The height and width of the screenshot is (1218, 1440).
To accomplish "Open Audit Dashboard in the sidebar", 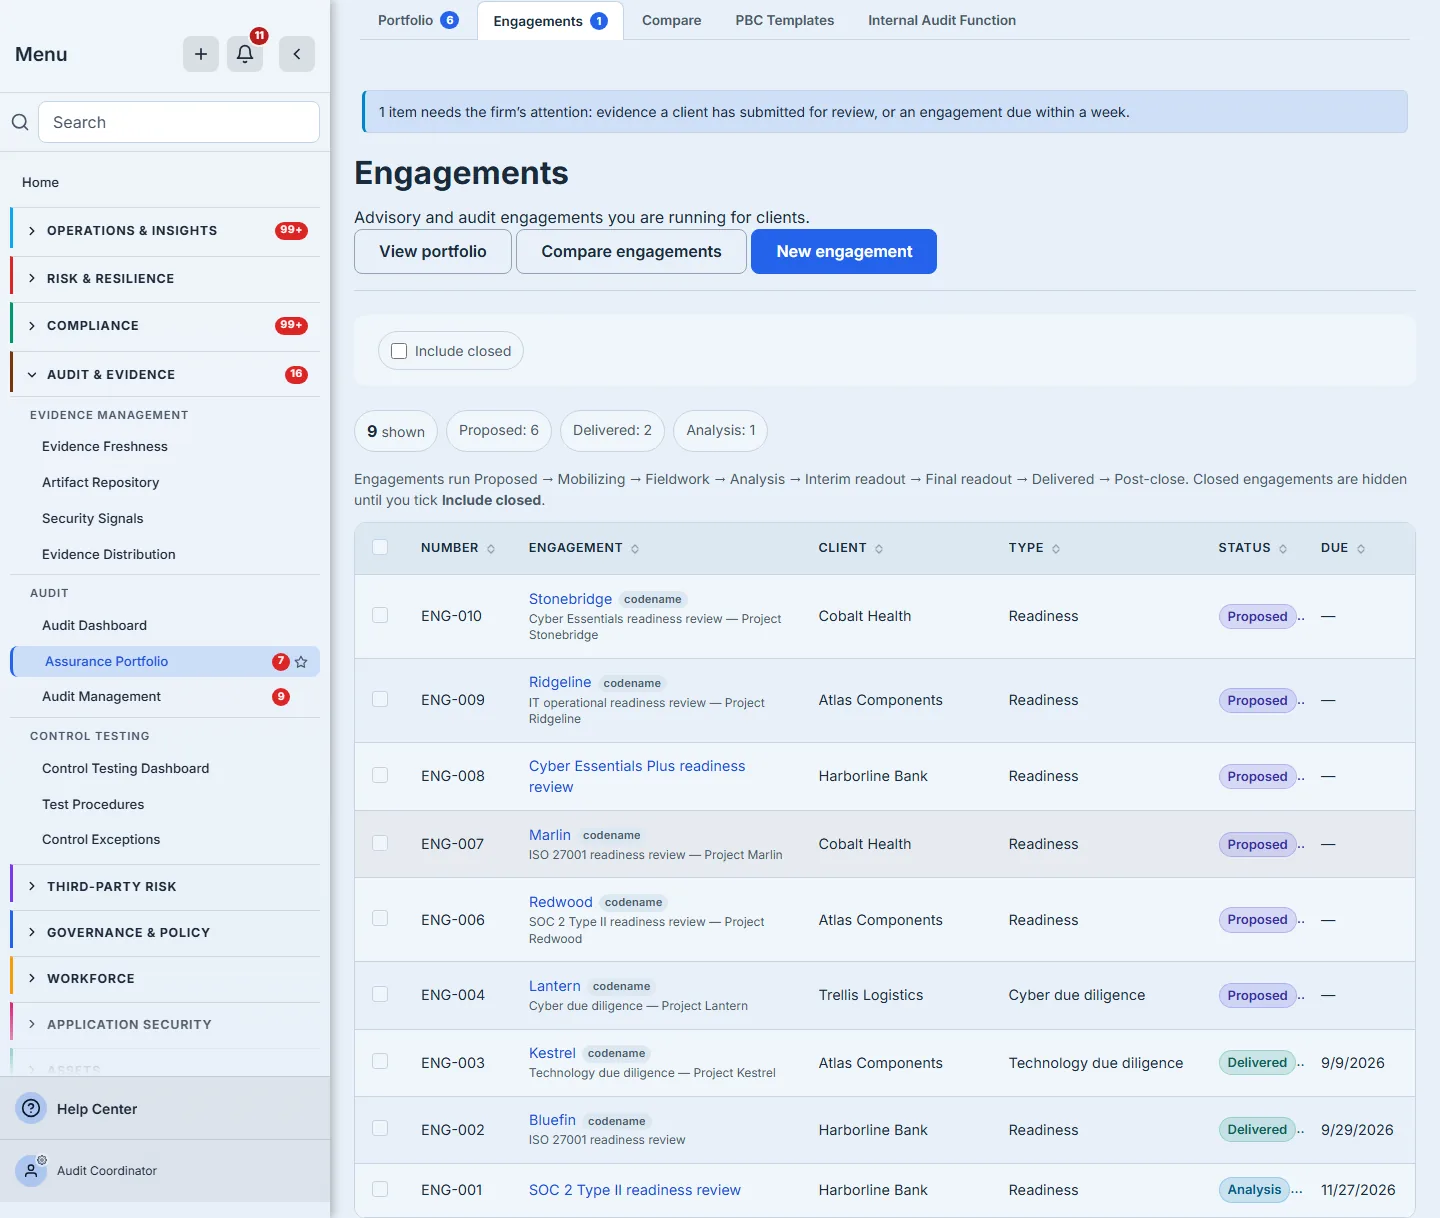I will [x=94, y=626].
